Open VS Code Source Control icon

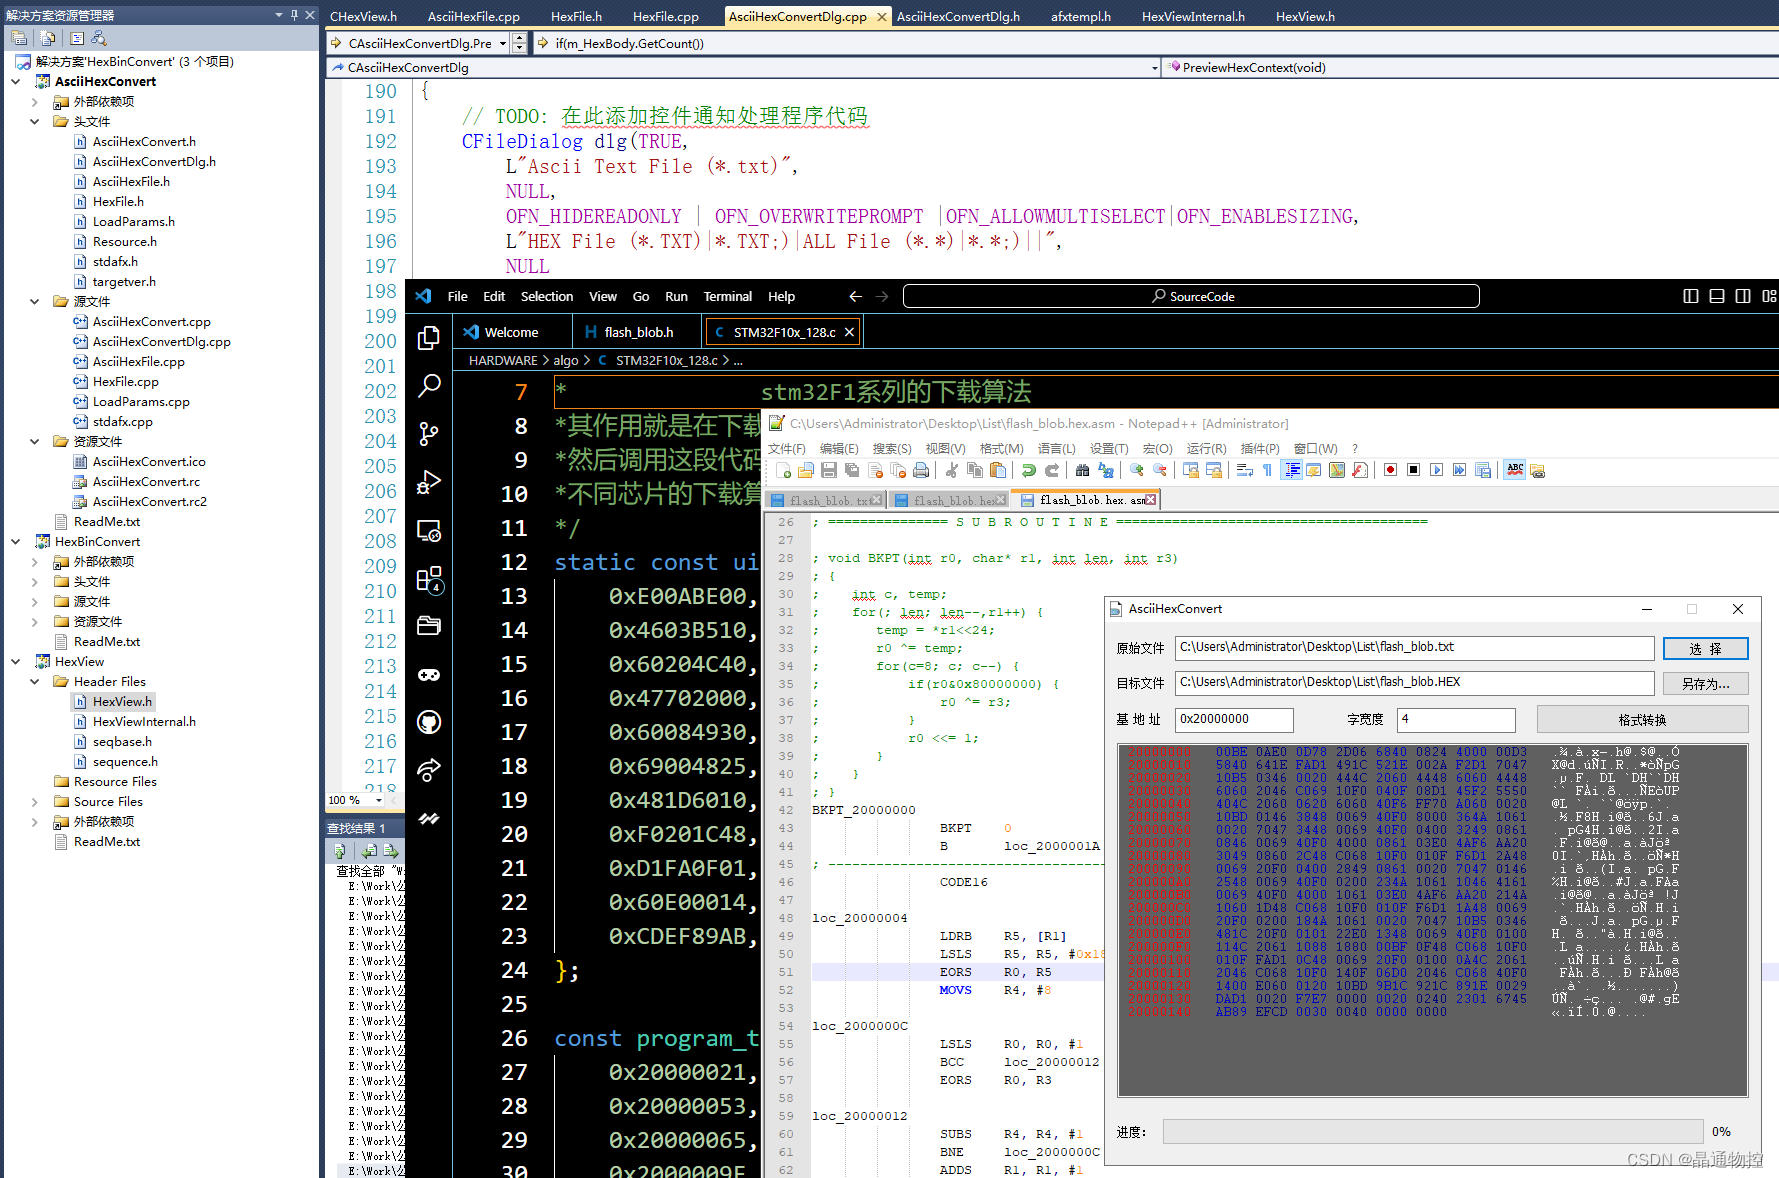[429, 434]
